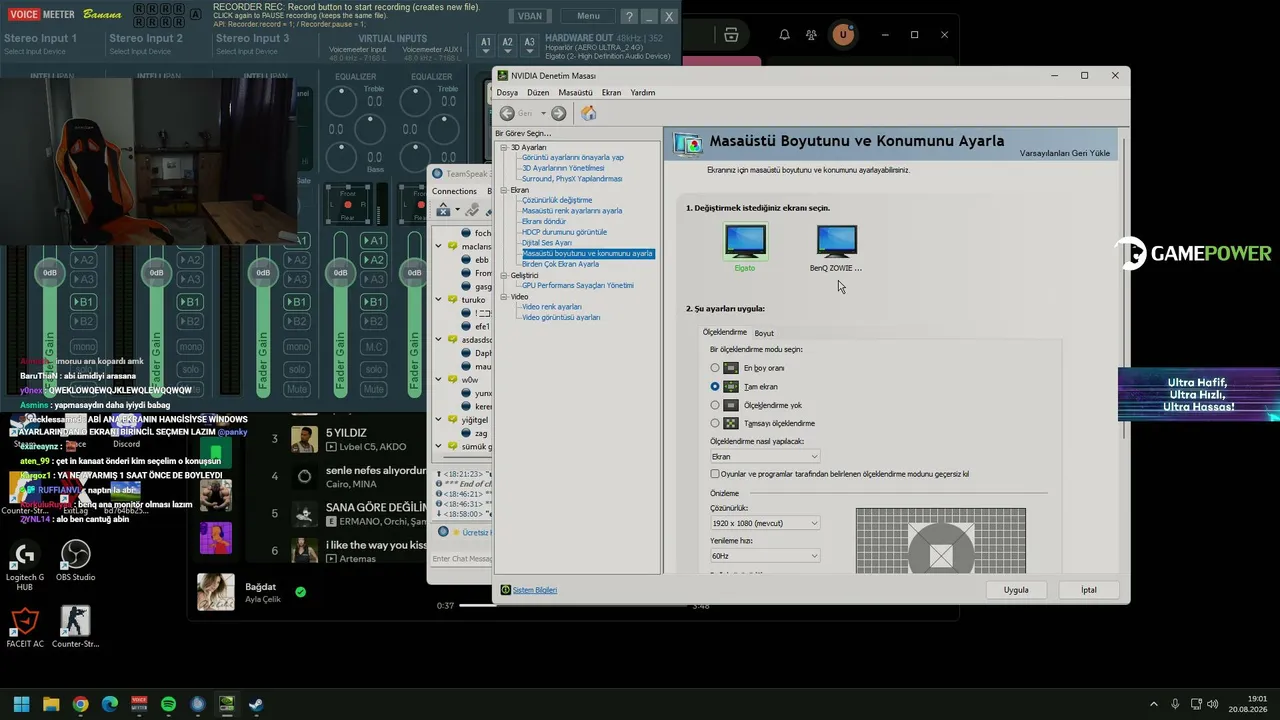This screenshot has width=1280, height=720.
Task: Open the NVIDIA Control Panel home icon
Action: coord(589,113)
